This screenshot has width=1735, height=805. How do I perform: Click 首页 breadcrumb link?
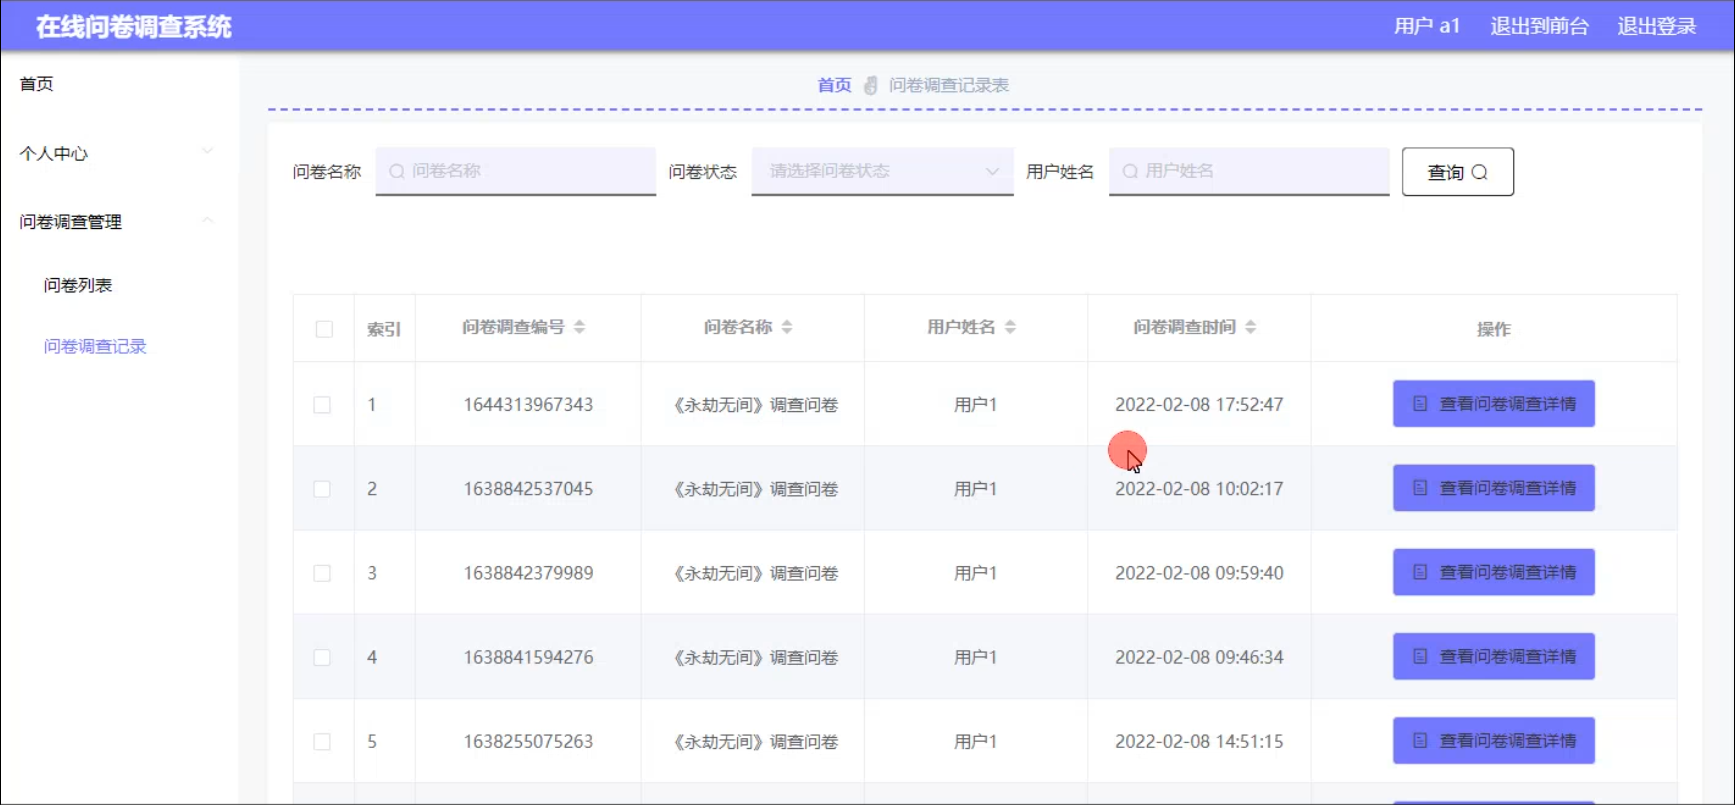point(834,86)
